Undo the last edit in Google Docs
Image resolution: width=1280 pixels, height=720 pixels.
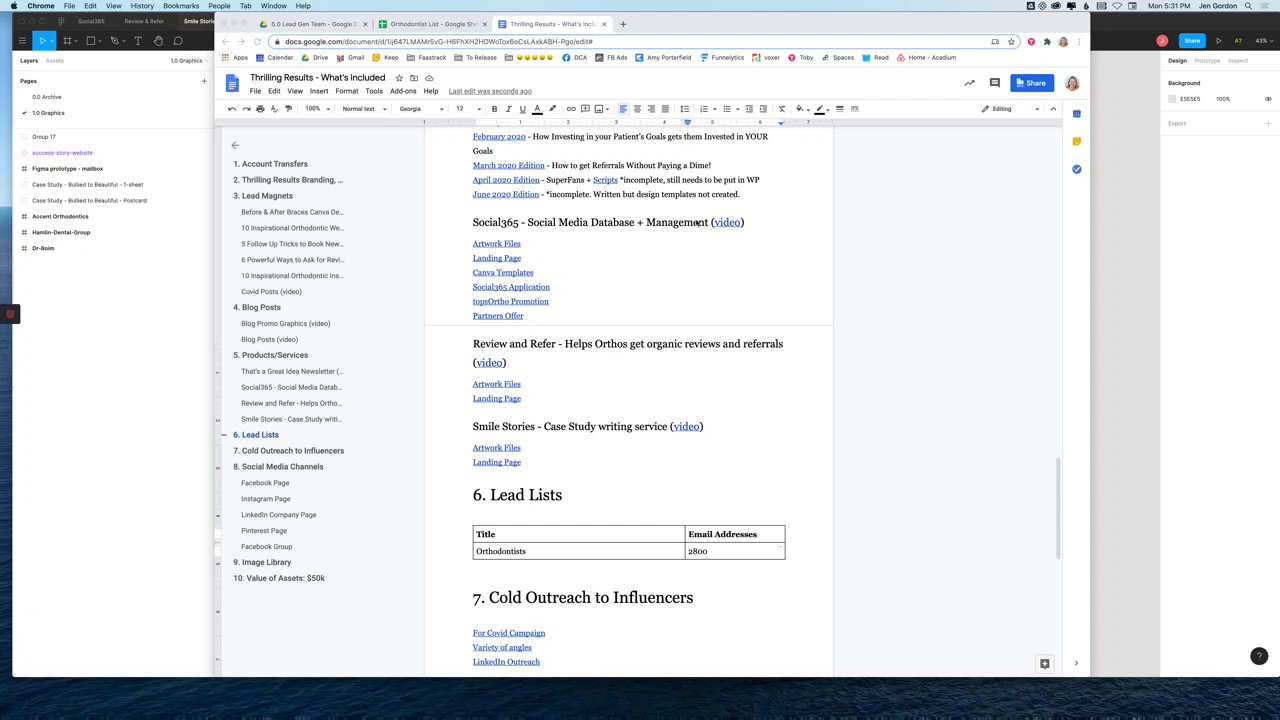(232, 109)
